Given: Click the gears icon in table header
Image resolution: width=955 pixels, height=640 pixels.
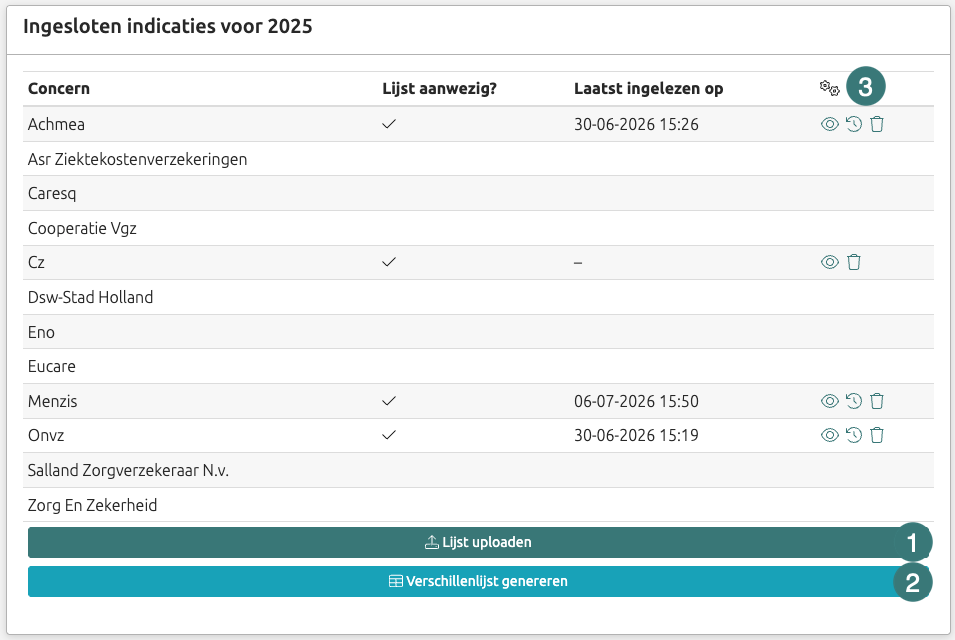Looking at the screenshot, I should (x=830, y=88).
